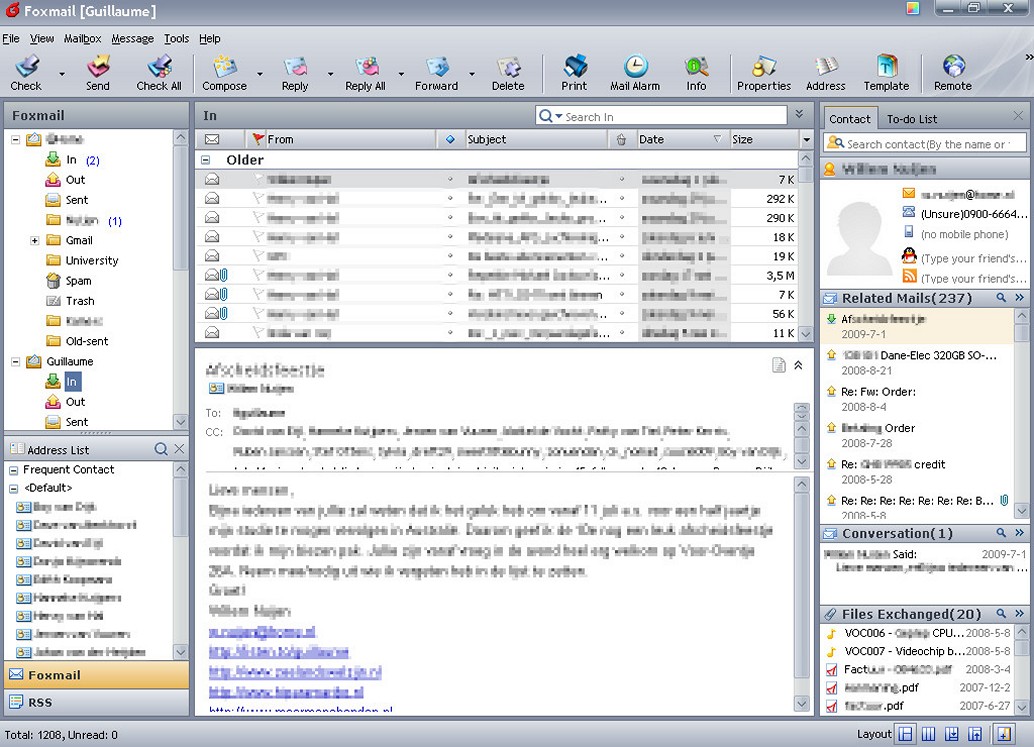Switch to the RSS pane
Viewport: 1034px width, 747px height.
tap(96, 702)
